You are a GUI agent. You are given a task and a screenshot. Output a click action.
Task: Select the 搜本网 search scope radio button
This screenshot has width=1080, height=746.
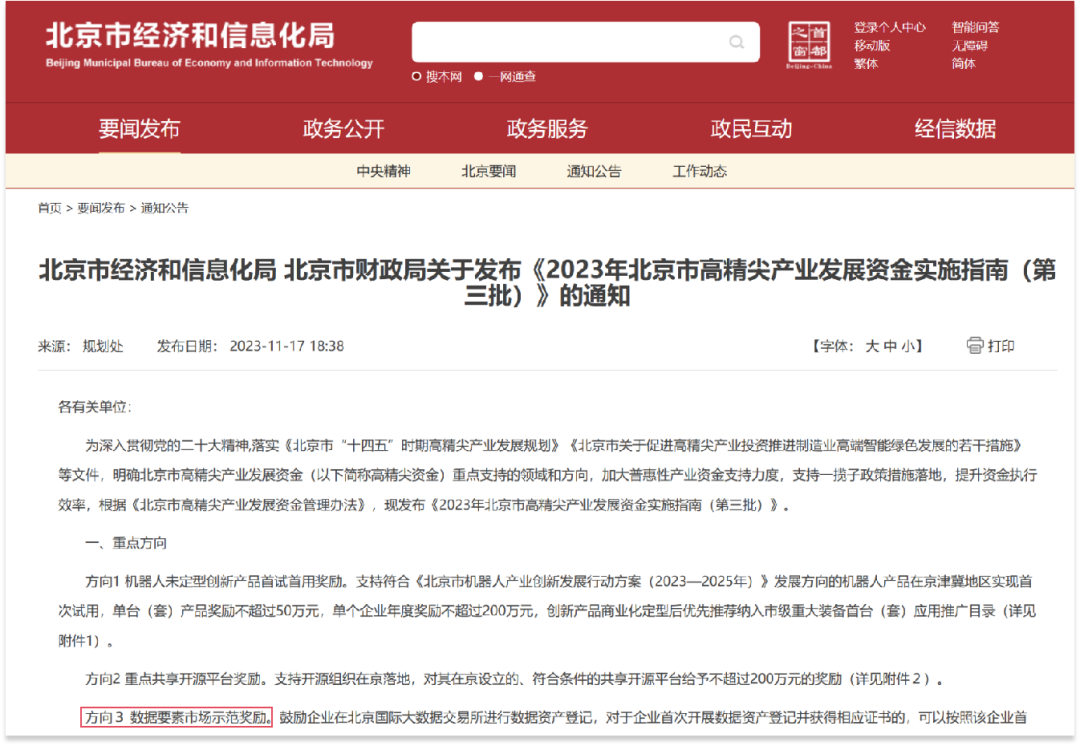(417, 75)
